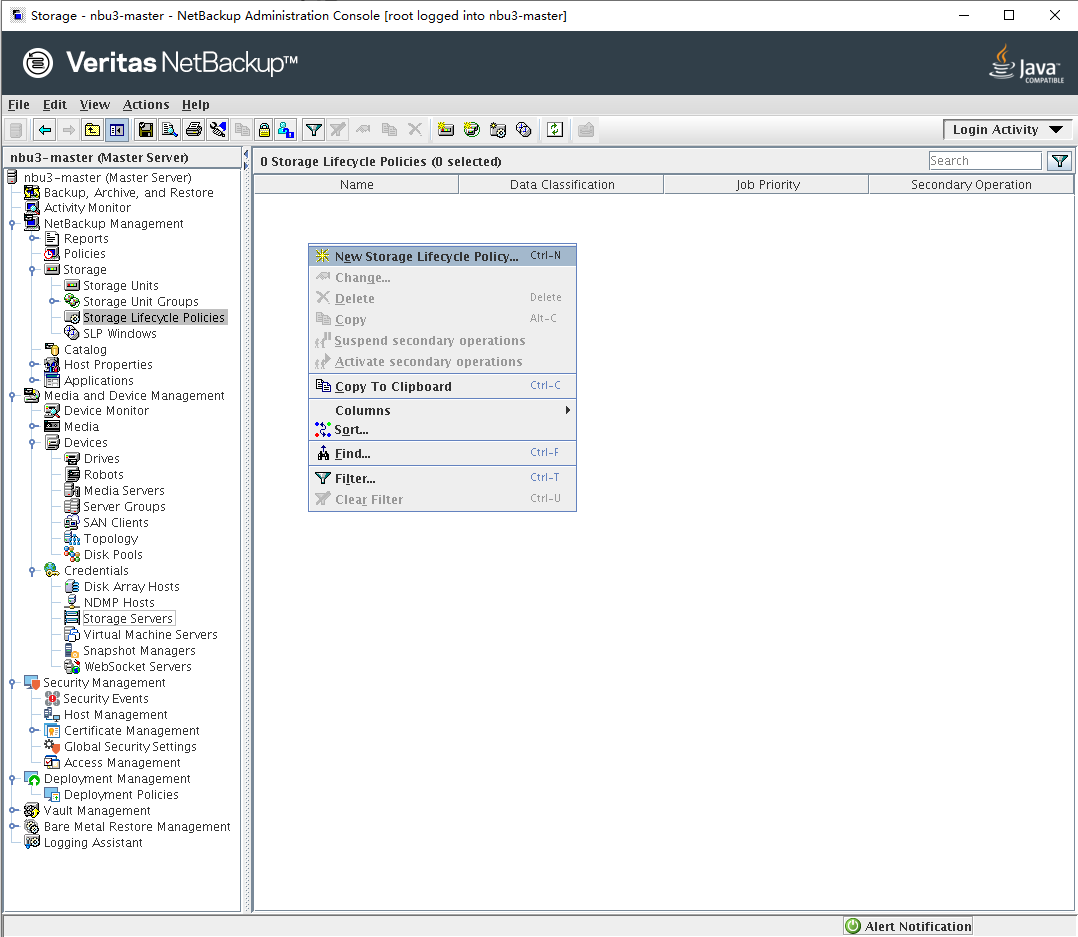Click the padlock icon in toolbar
The width and height of the screenshot is (1078, 937).
264,130
